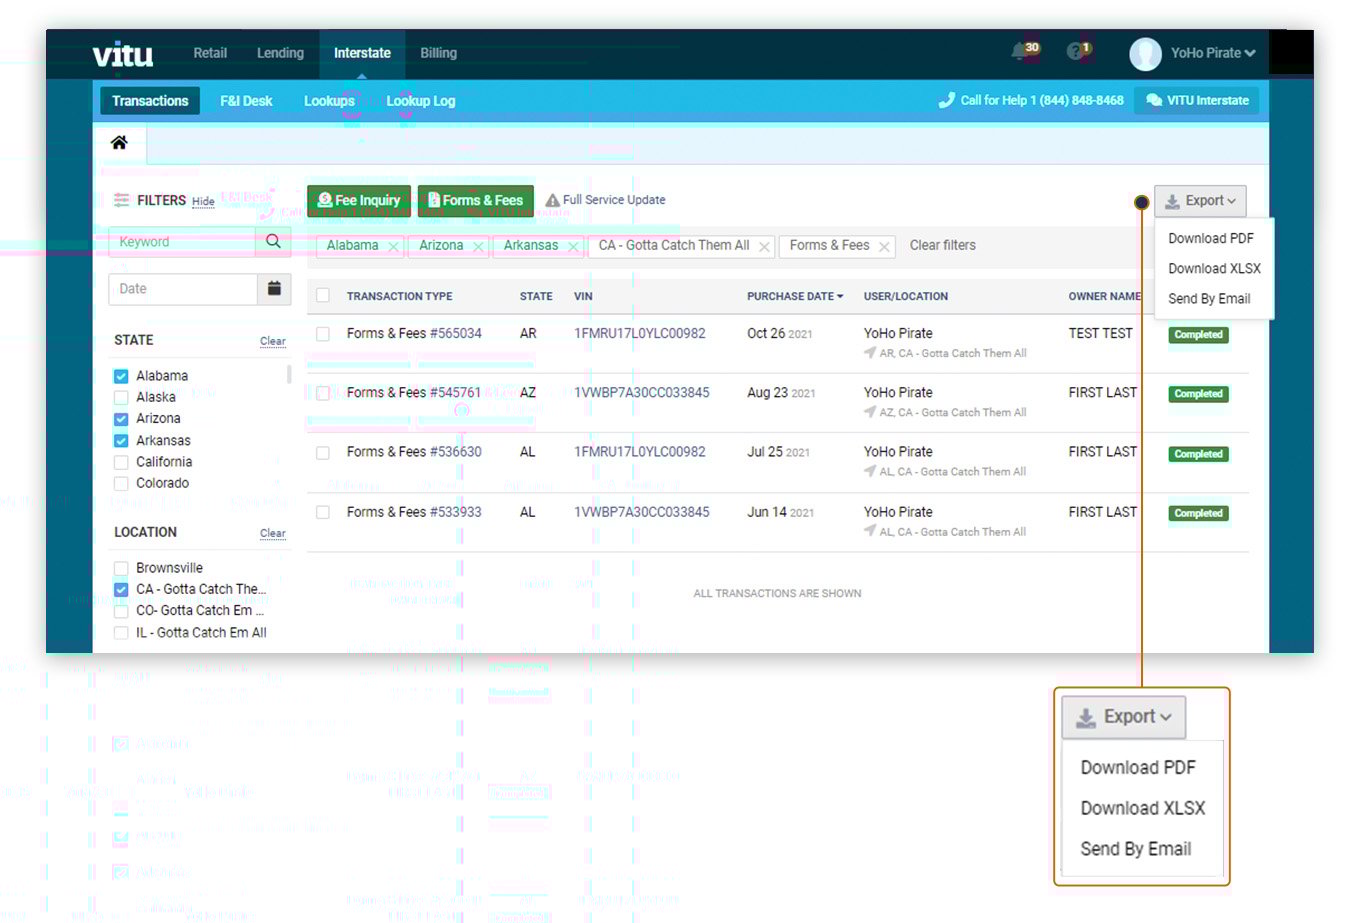Select the Forms & Fees #565034 row checkbox

[x=323, y=334]
